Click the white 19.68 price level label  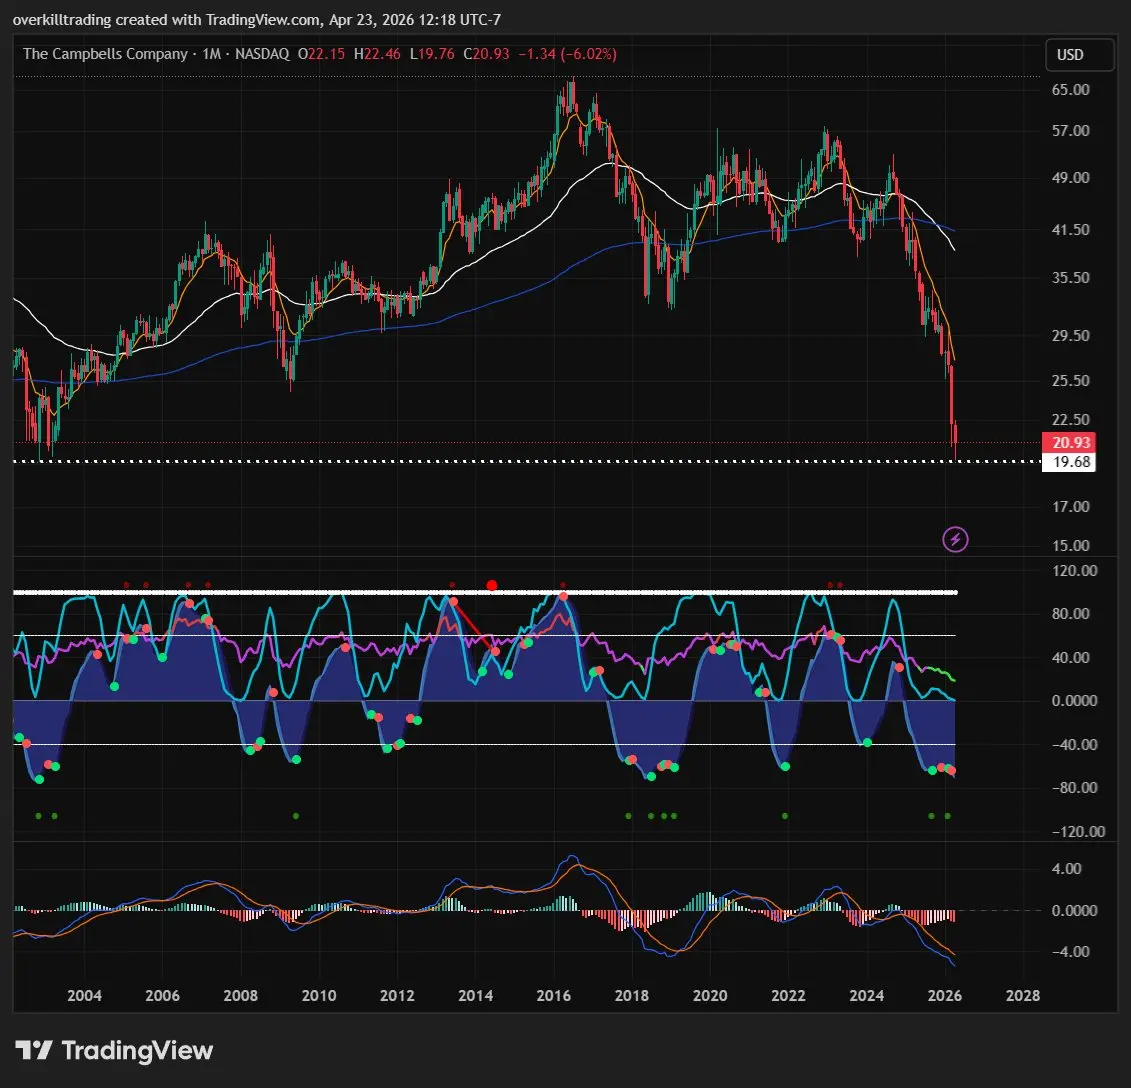pos(1067,462)
